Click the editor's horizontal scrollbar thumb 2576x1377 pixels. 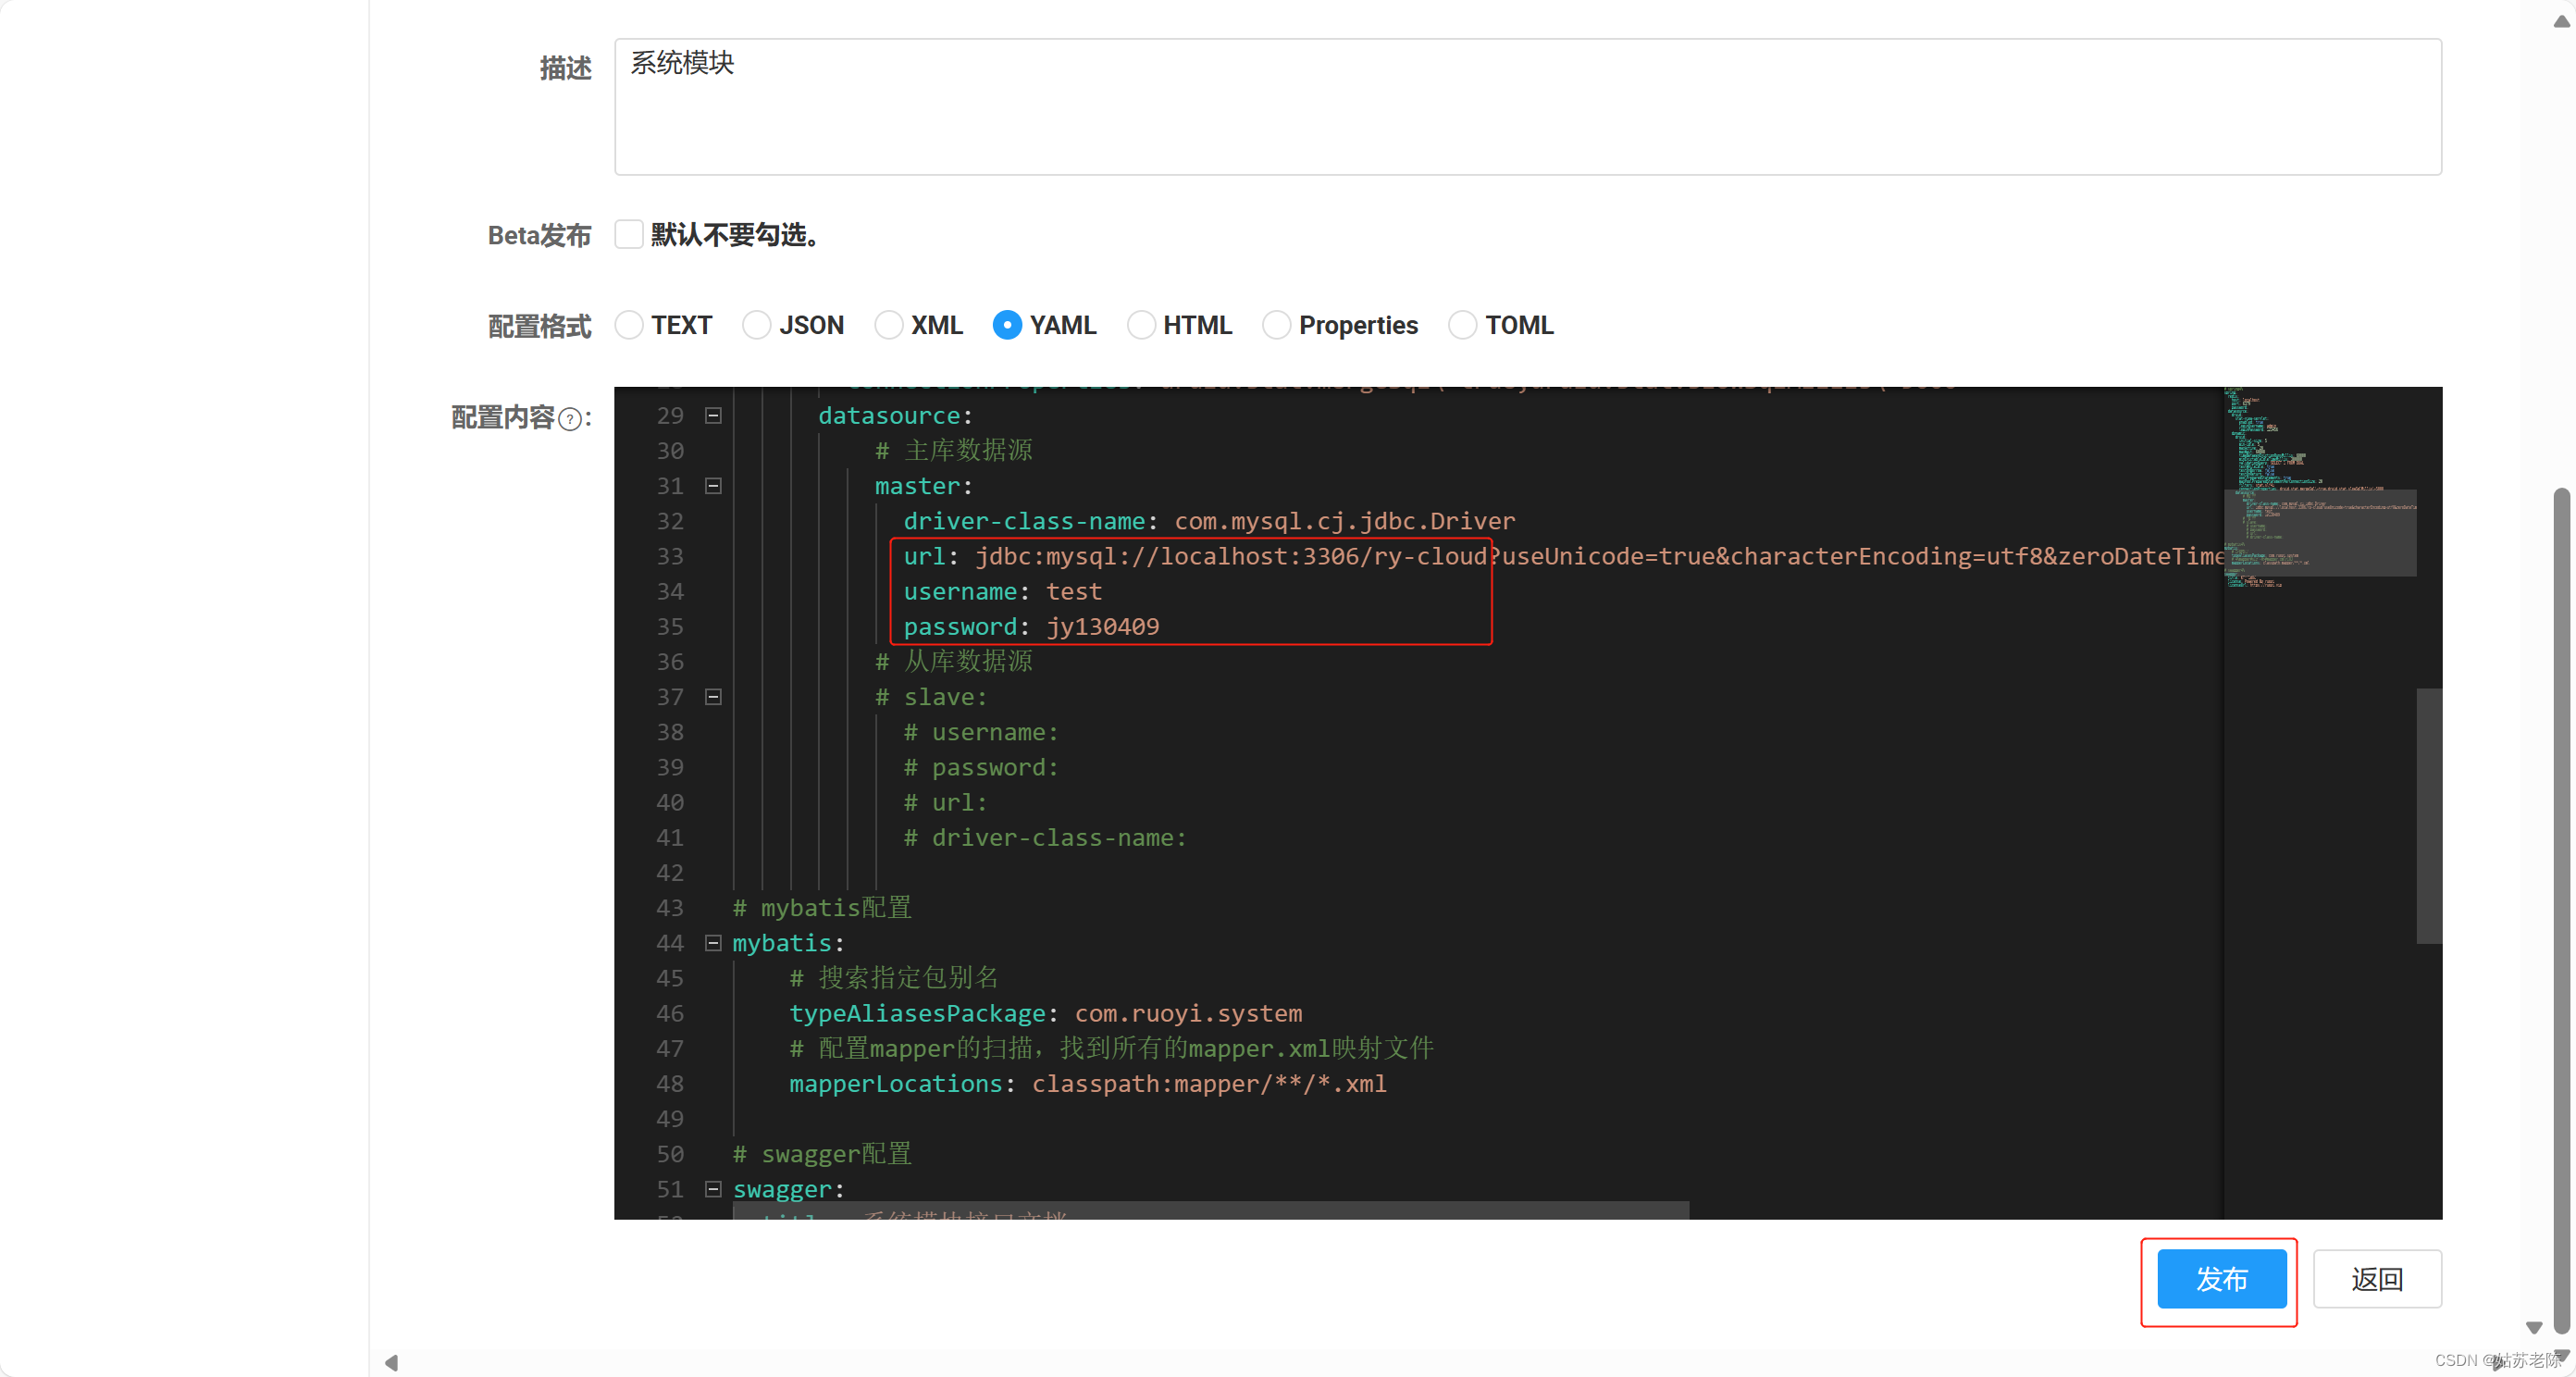point(1210,1210)
